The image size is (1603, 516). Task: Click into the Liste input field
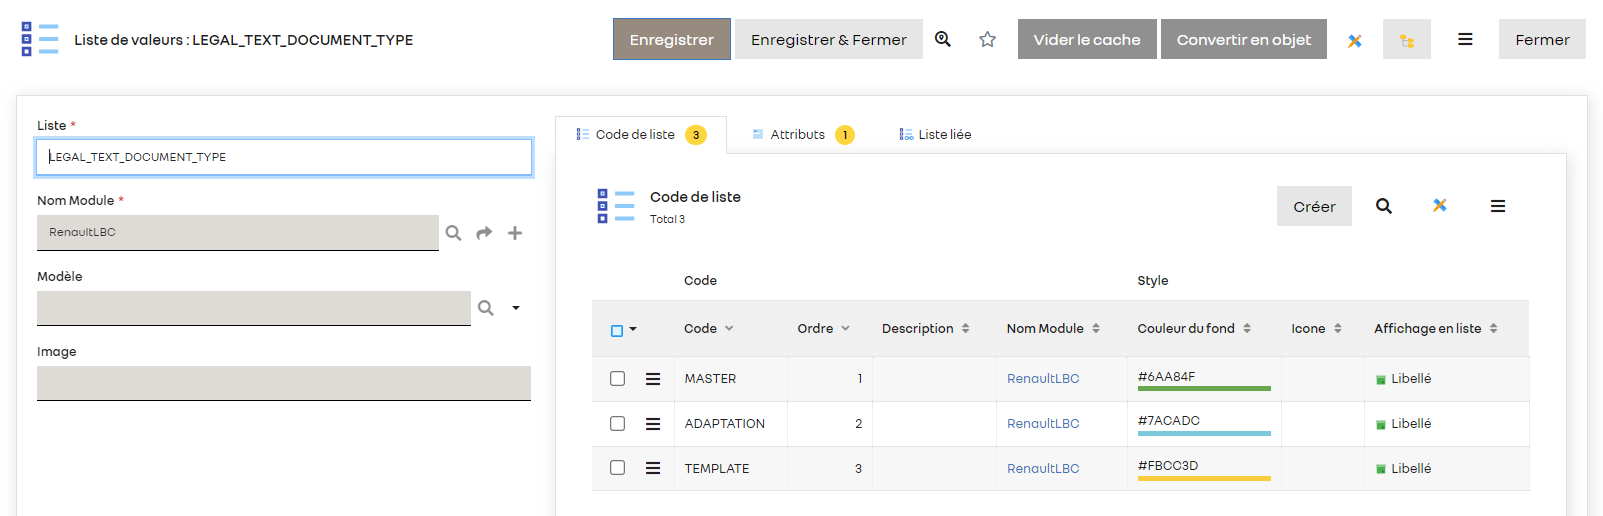(x=284, y=157)
